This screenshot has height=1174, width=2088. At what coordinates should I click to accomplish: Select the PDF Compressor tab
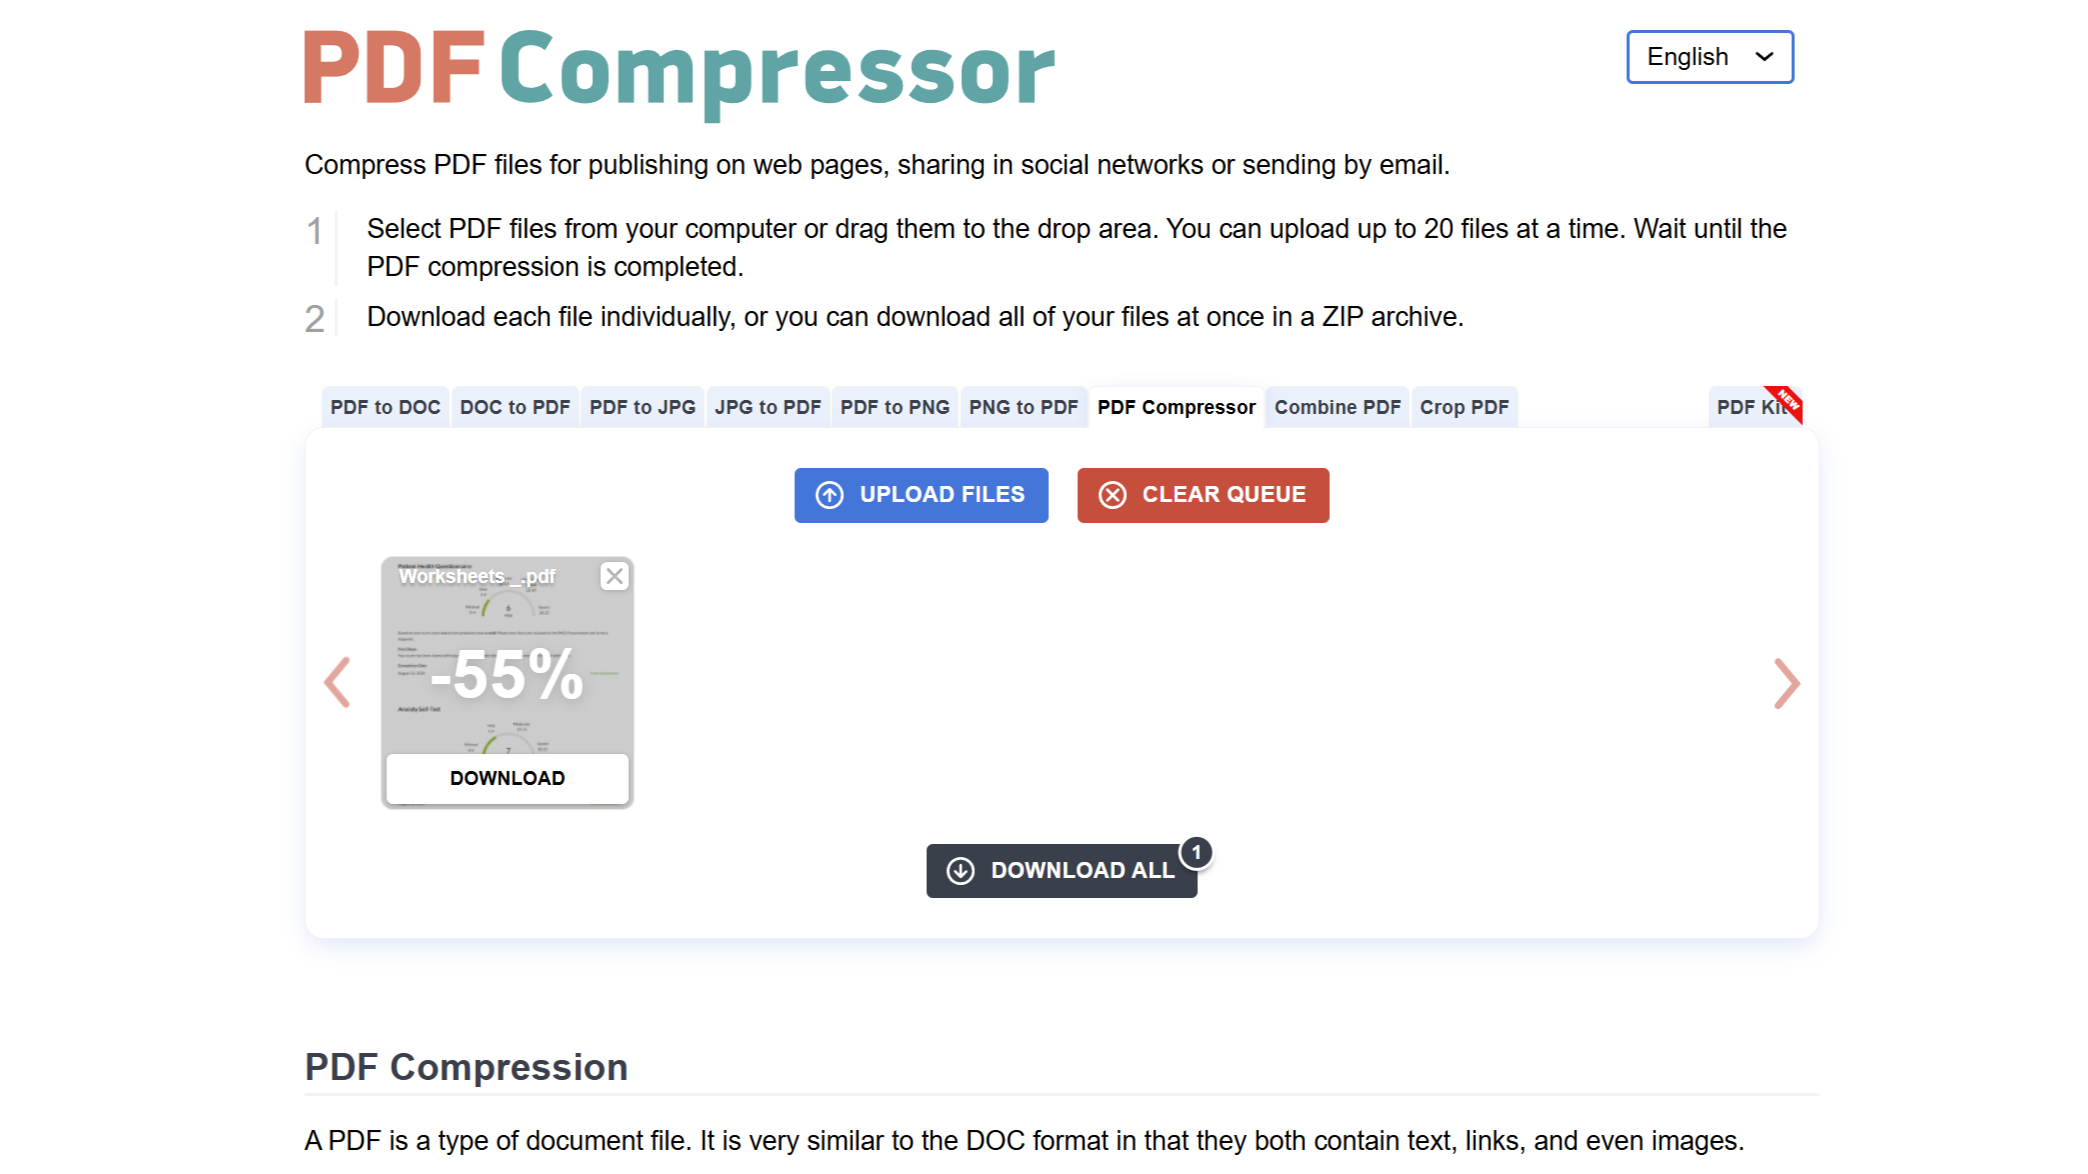point(1176,407)
